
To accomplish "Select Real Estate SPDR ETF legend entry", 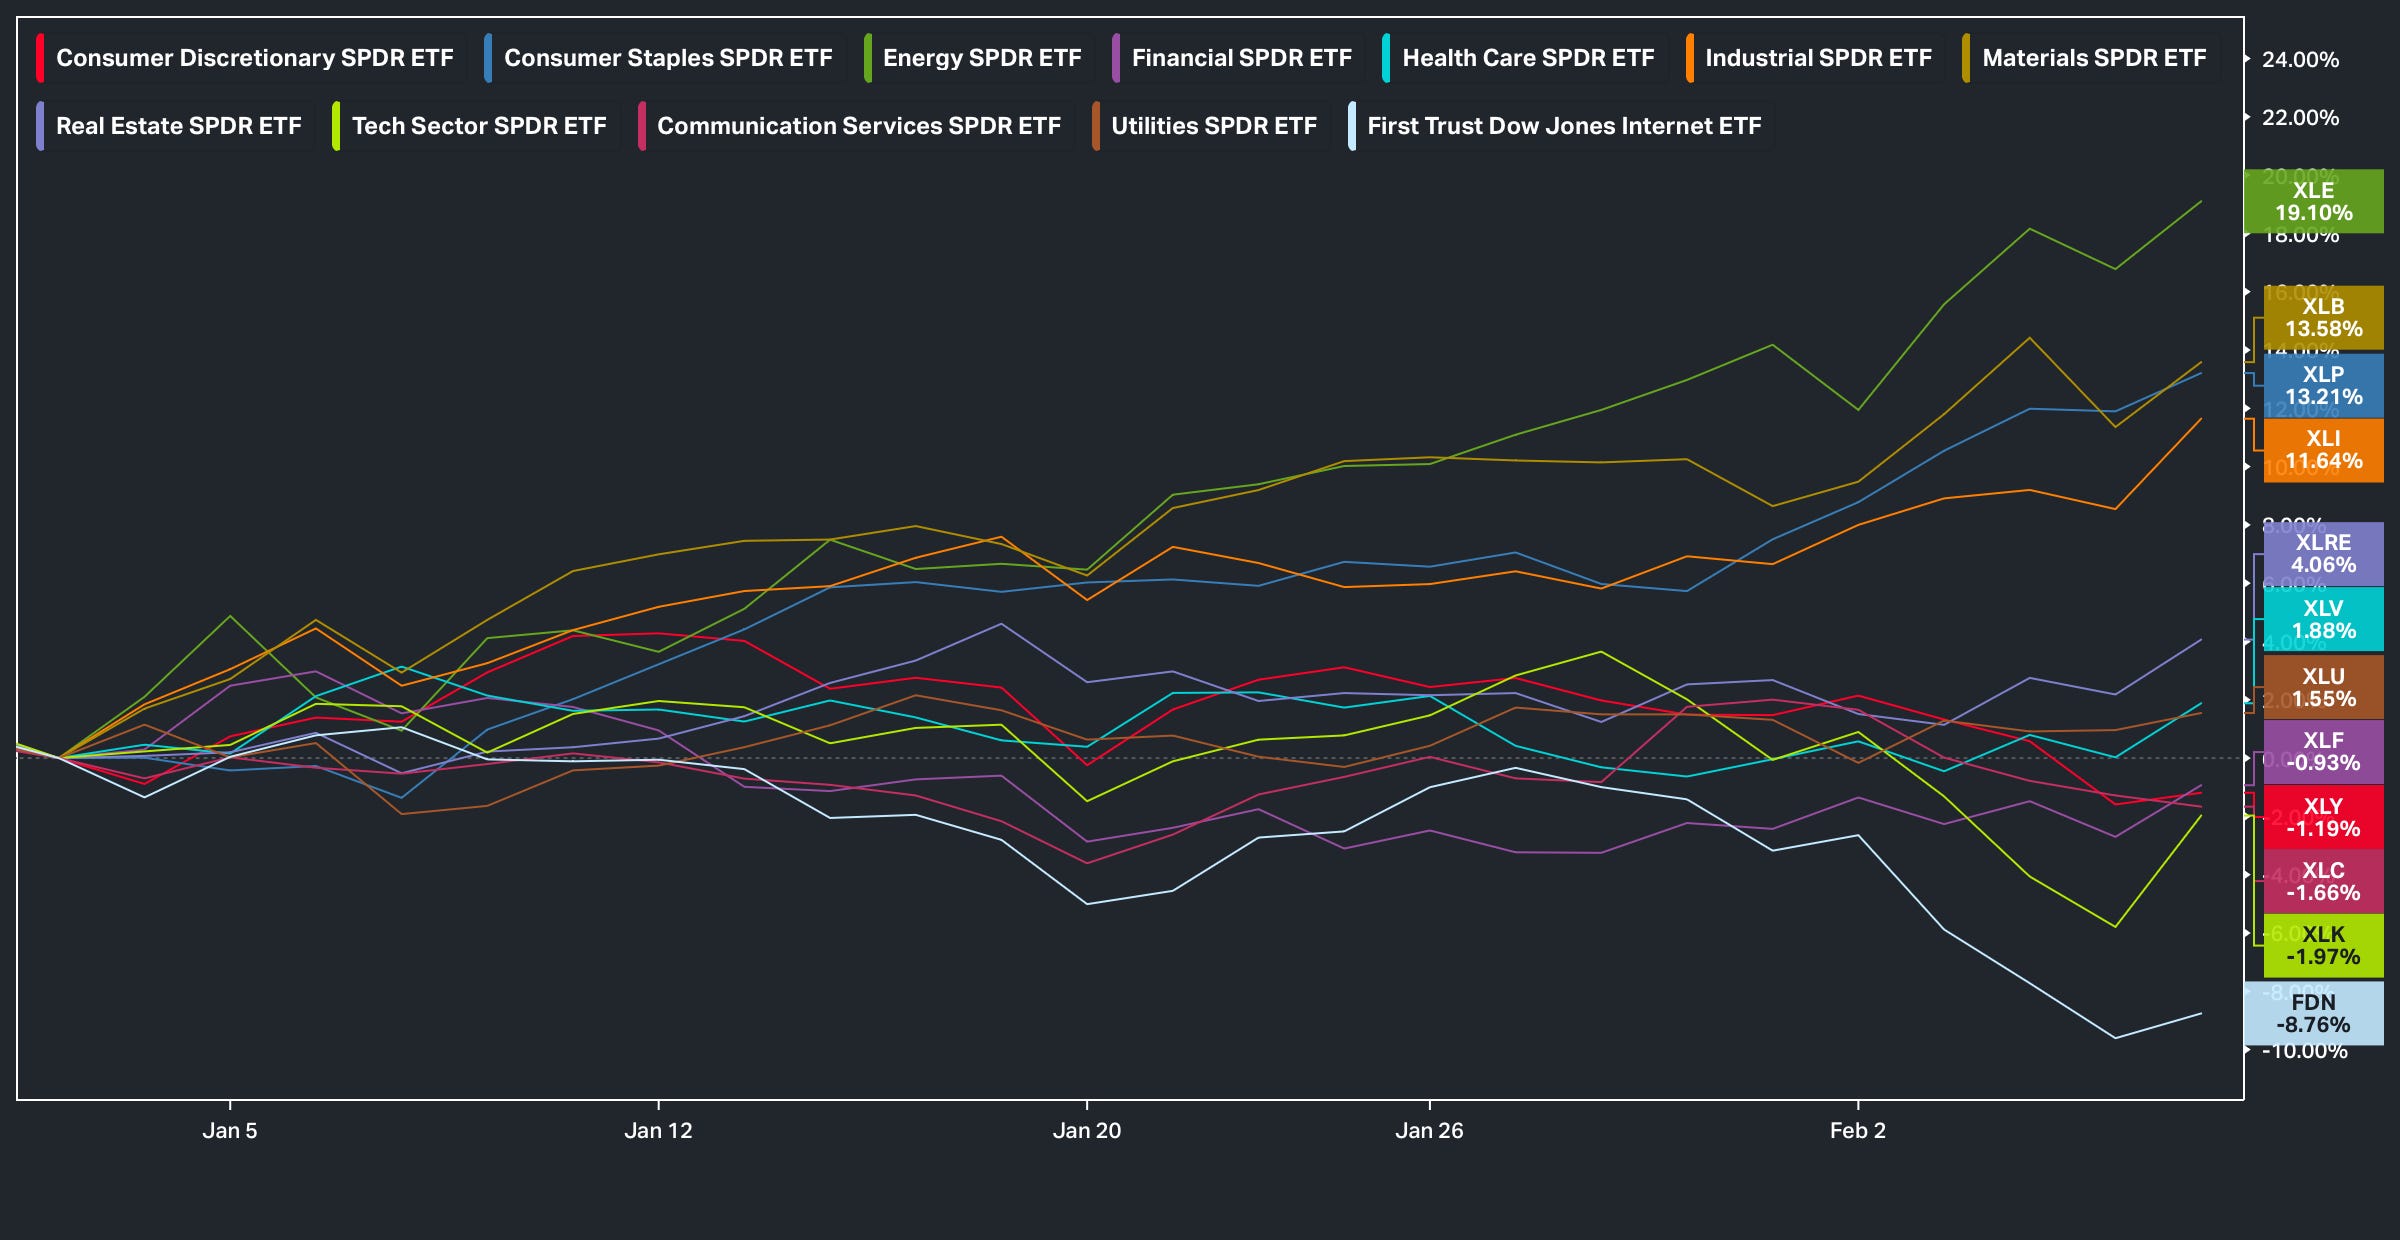I will [x=178, y=126].
